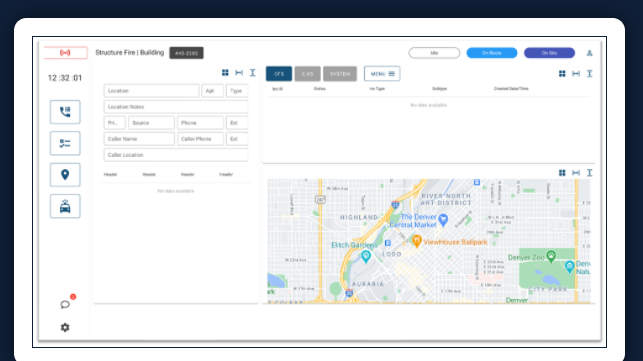
Task: Click the Ext field beside Caller Phone
Action: (x=237, y=139)
